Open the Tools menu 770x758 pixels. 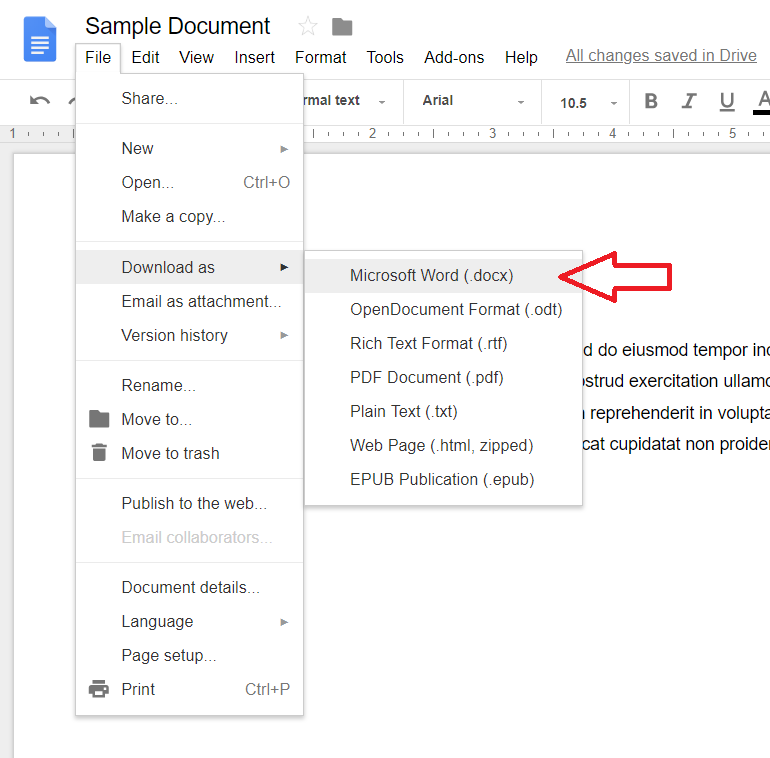coord(385,57)
